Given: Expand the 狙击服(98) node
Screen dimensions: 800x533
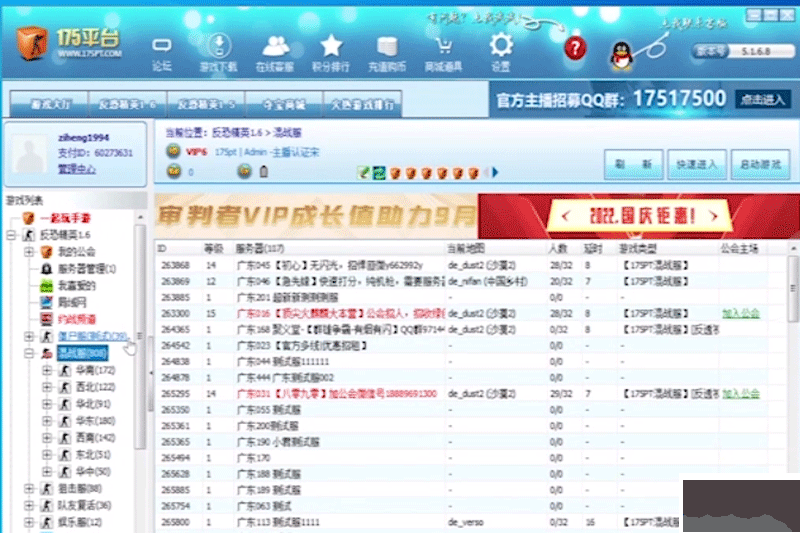Looking at the screenshot, I should coord(29,488).
